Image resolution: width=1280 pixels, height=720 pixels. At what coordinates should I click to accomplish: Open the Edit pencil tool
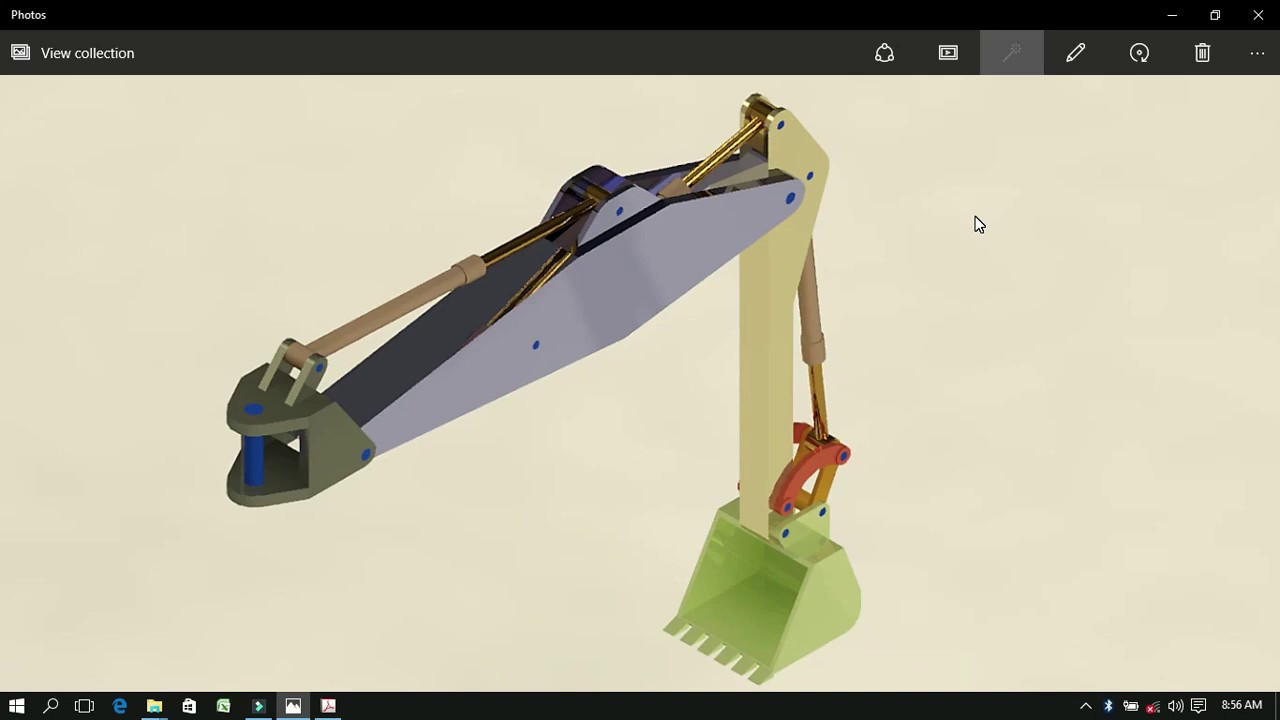pyautogui.click(x=1076, y=53)
